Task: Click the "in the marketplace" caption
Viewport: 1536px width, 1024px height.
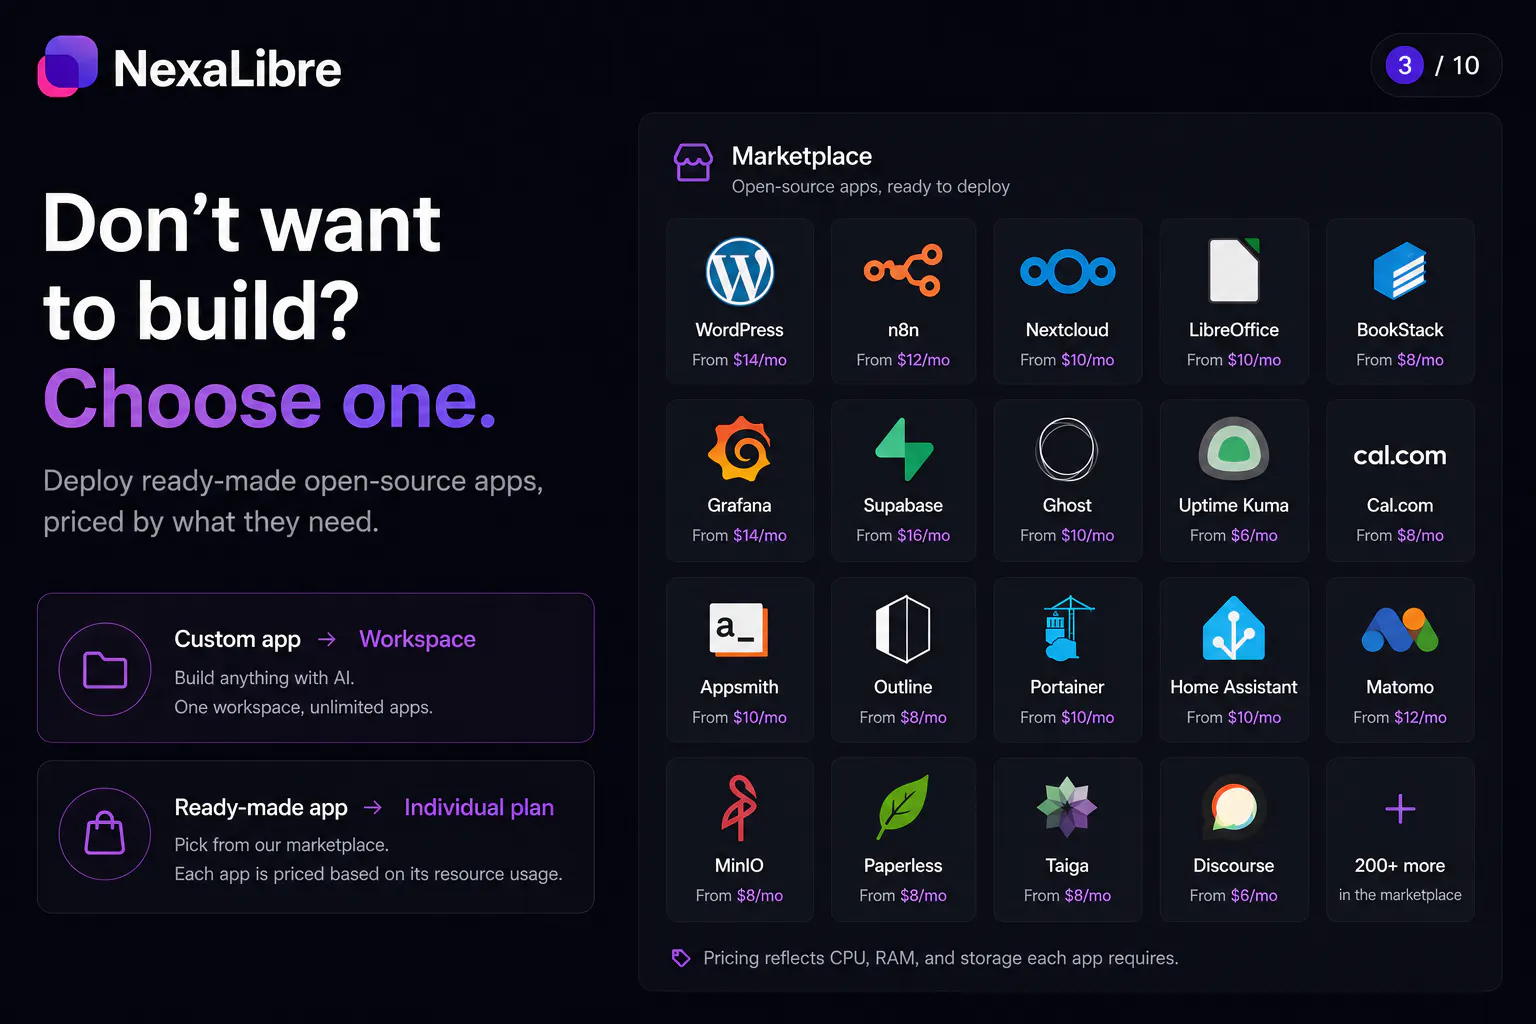Action: 1400,895
